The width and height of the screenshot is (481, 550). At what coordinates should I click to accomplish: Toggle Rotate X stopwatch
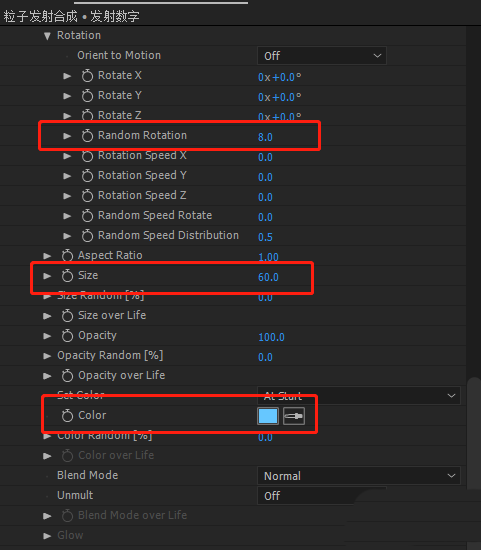coord(87,75)
